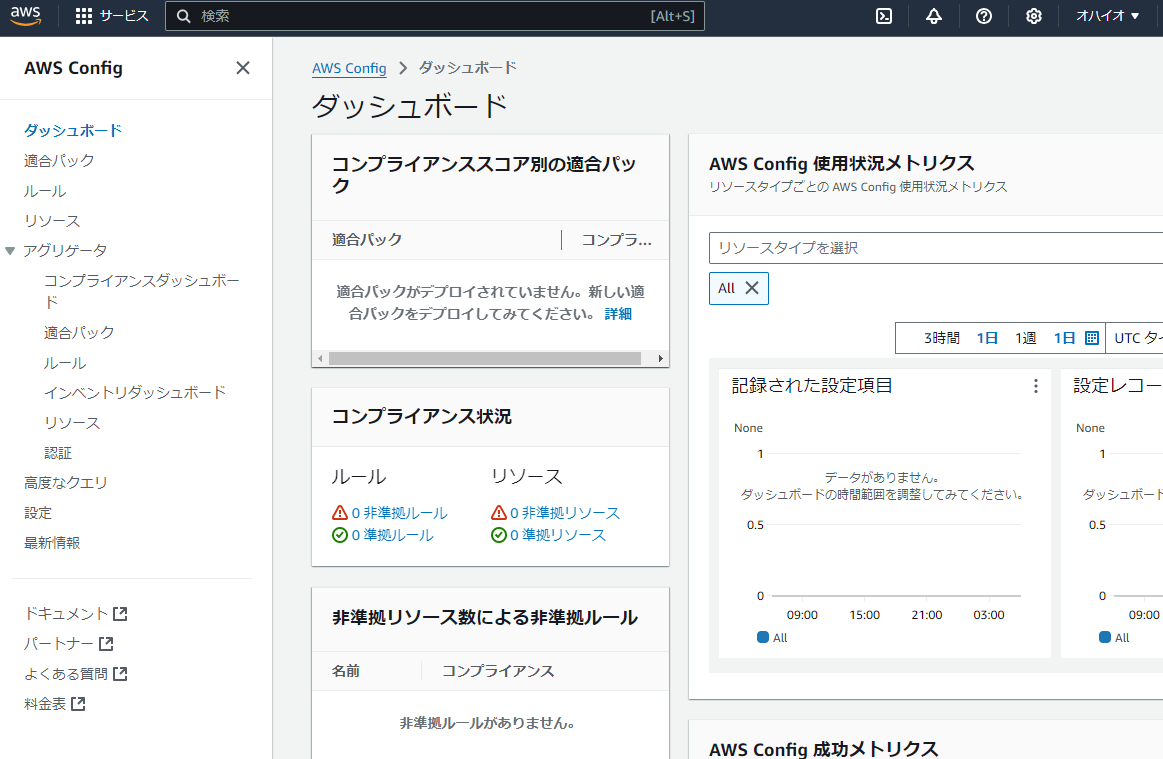Select ダッシュボード in the sidebar

click(73, 131)
